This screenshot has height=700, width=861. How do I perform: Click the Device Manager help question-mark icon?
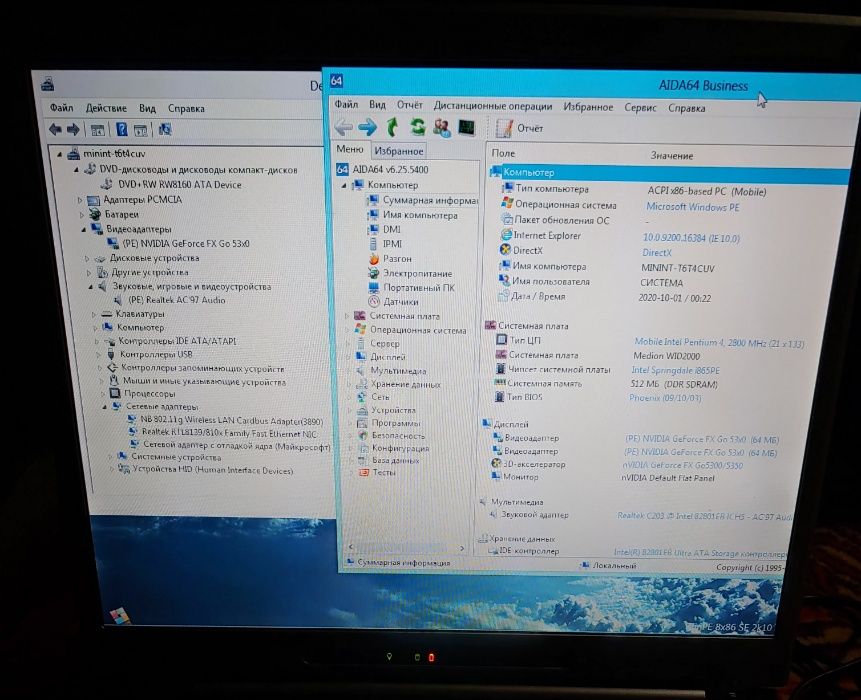coord(122,130)
